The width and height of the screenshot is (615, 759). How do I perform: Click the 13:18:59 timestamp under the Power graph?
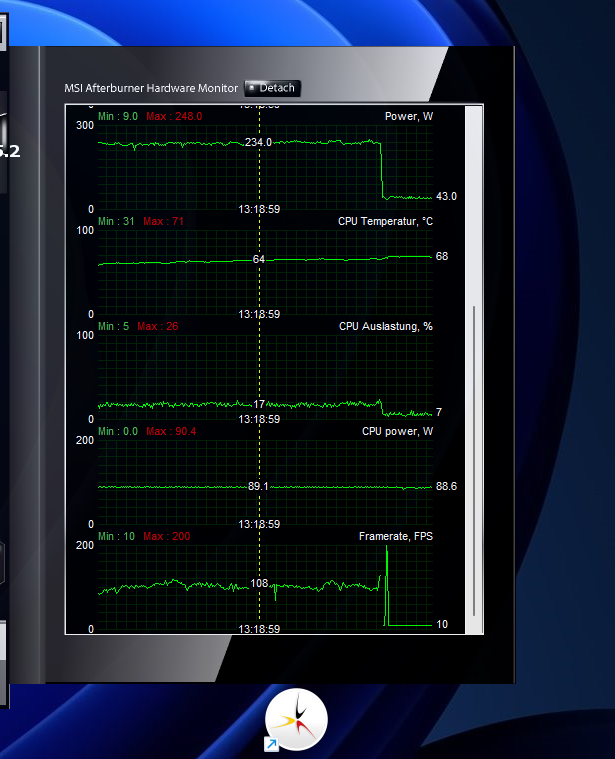point(259,209)
